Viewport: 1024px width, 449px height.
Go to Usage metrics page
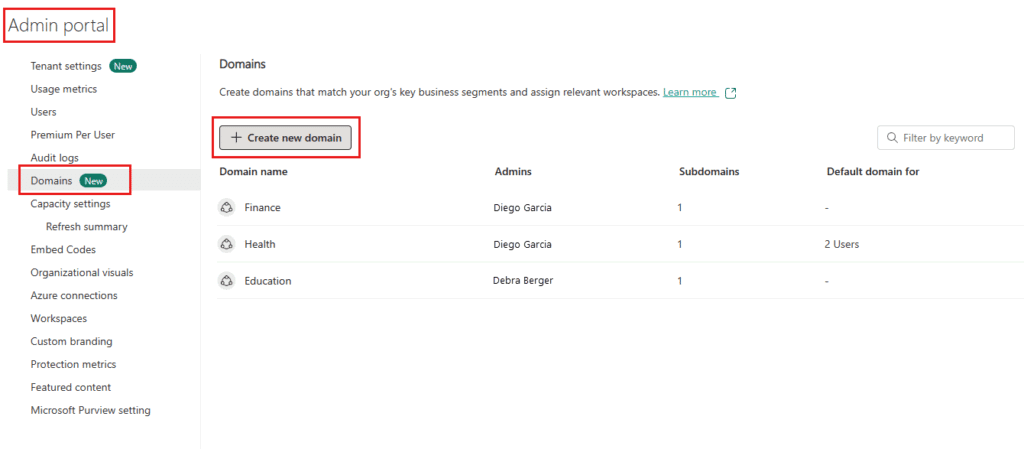click(x=63, y=89)
